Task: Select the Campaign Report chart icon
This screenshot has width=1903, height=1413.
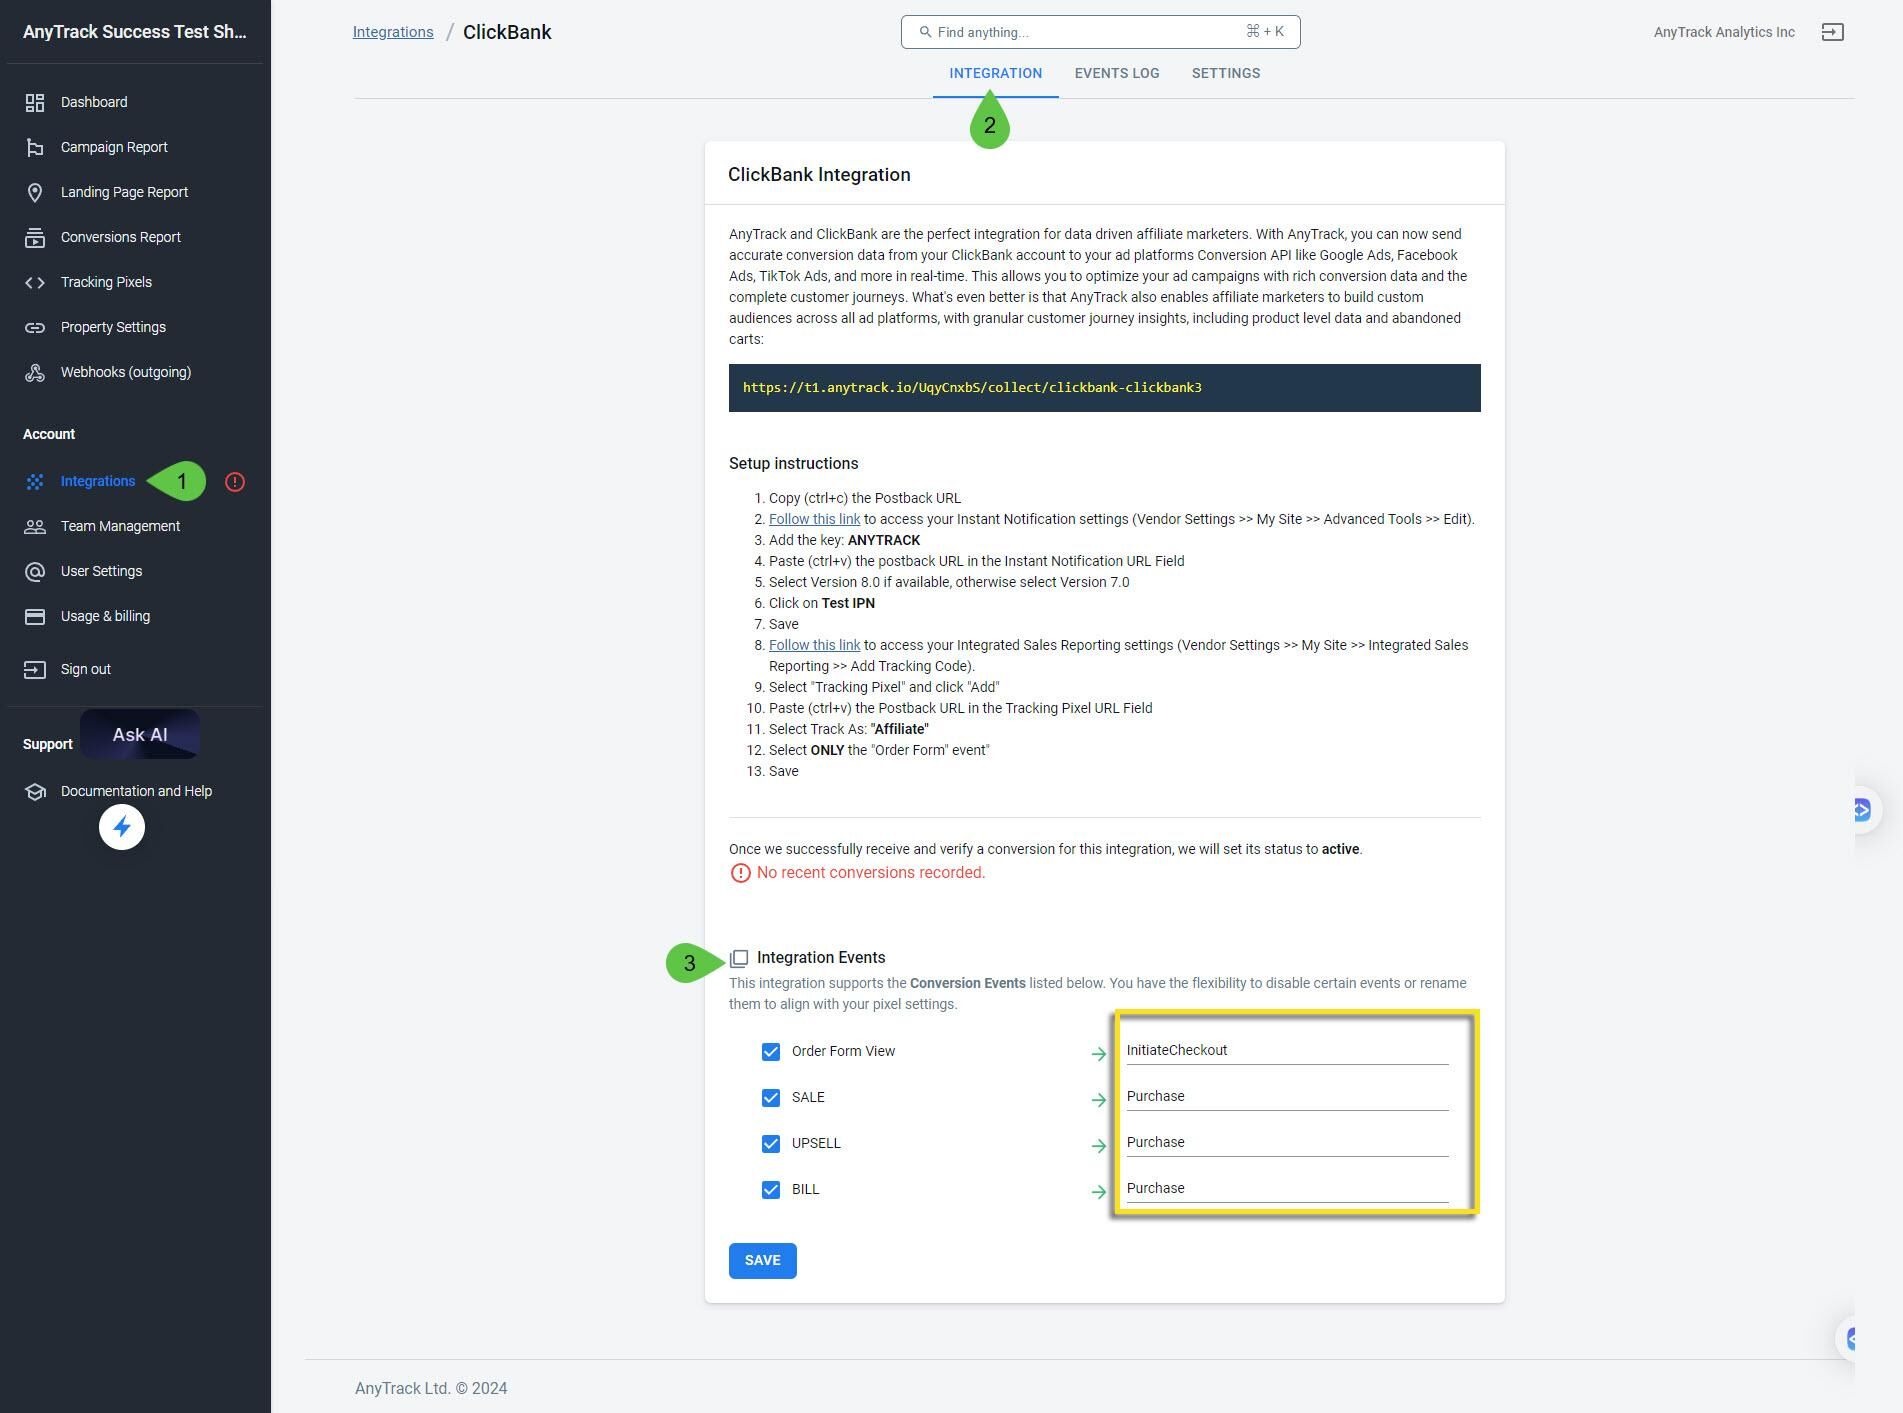Action: [36, 147]
